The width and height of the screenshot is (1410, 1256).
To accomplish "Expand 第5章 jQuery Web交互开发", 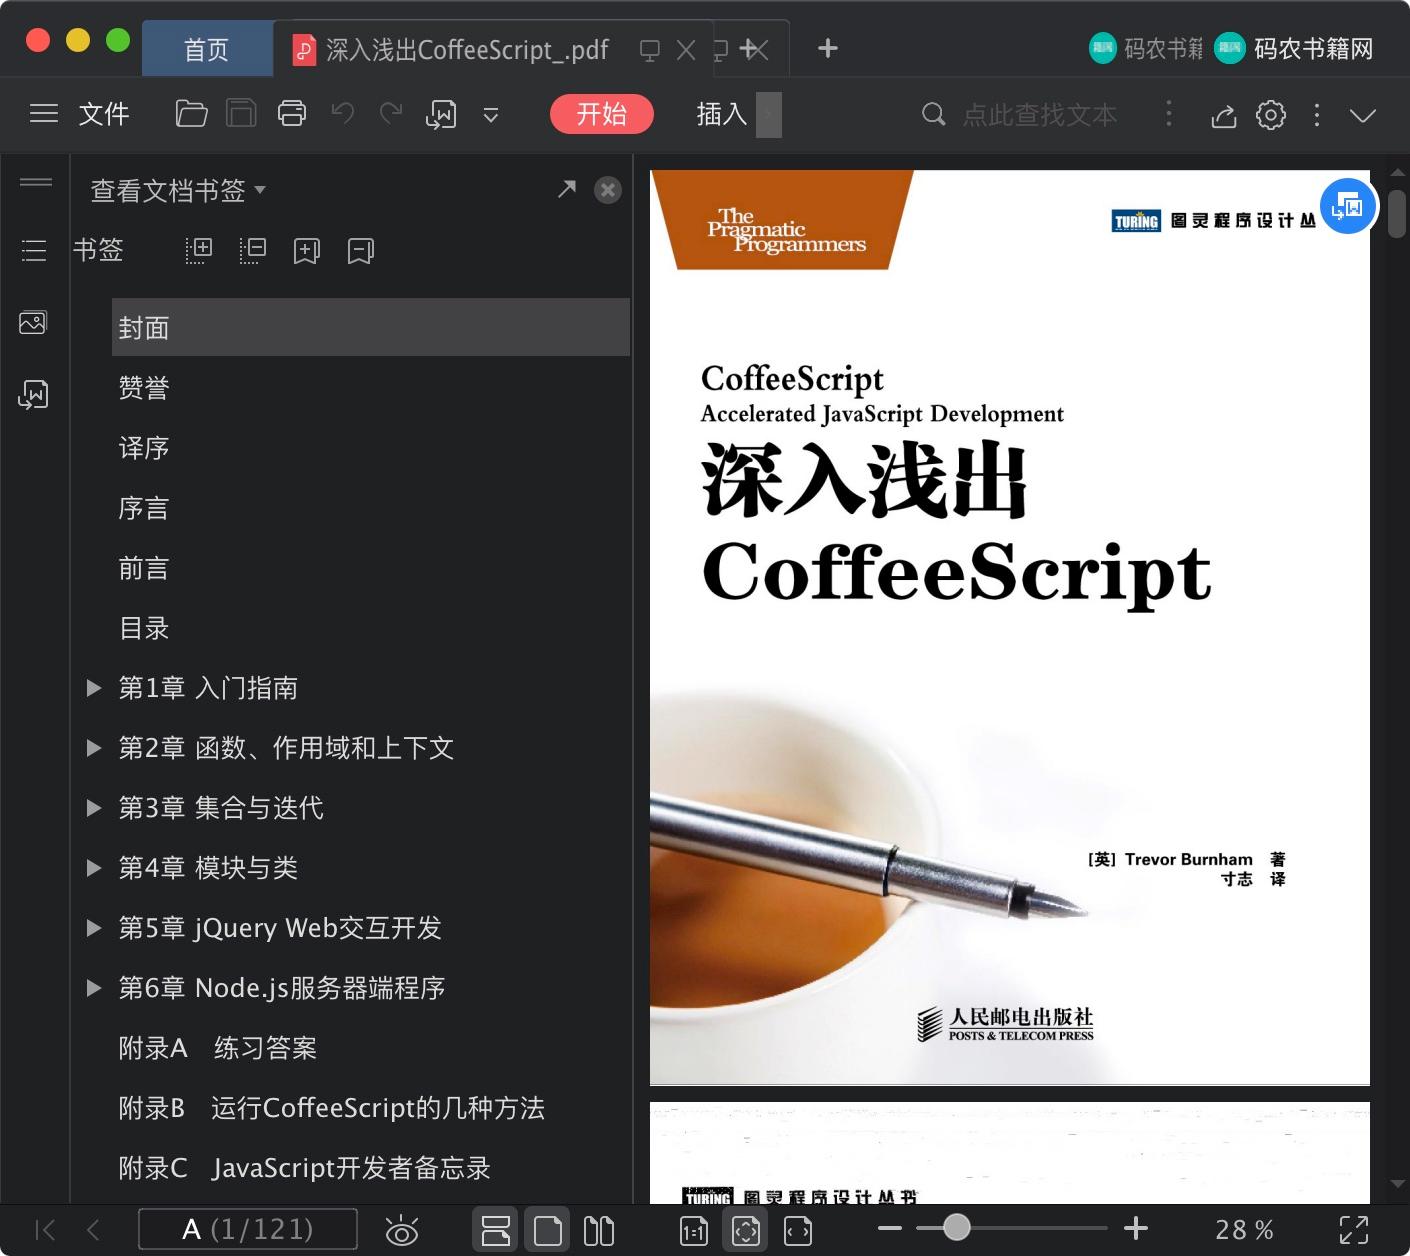I will tap(94, 928).
